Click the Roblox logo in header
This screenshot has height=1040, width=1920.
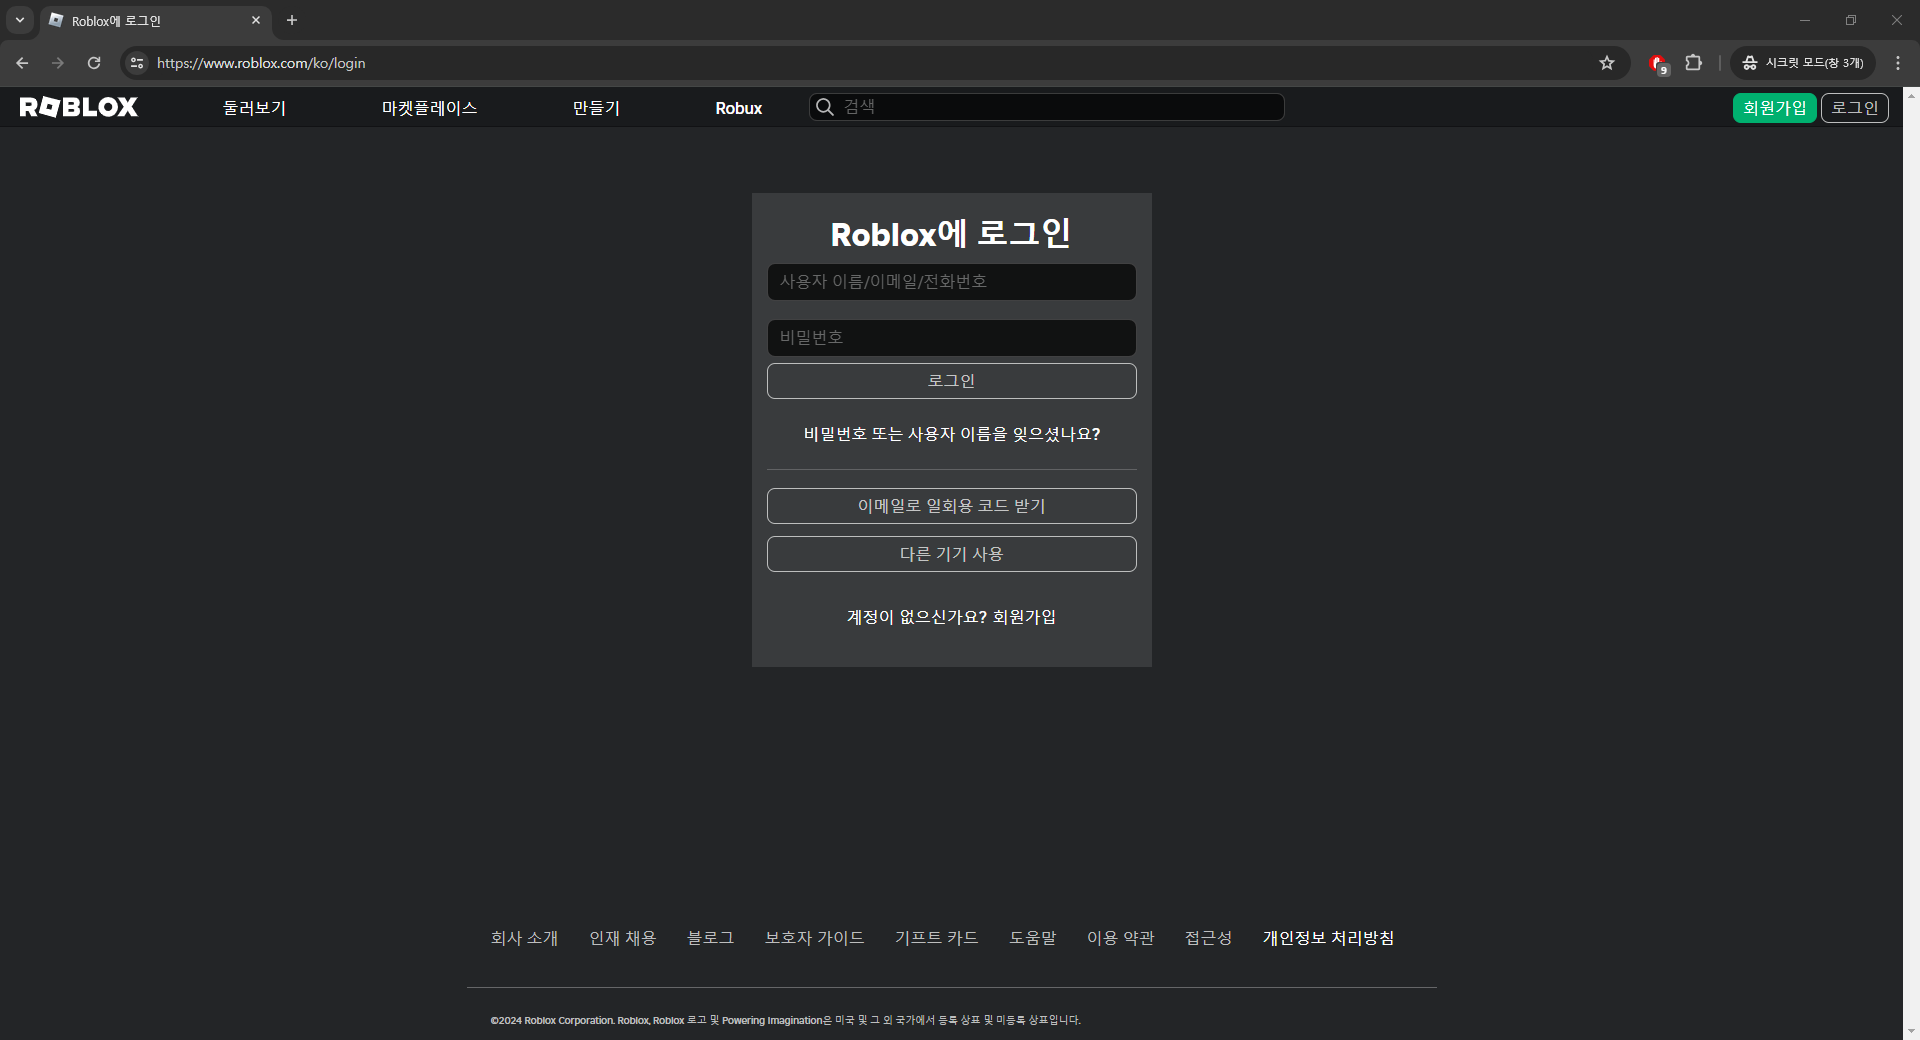pyautogui.click(x=79, y=107)
